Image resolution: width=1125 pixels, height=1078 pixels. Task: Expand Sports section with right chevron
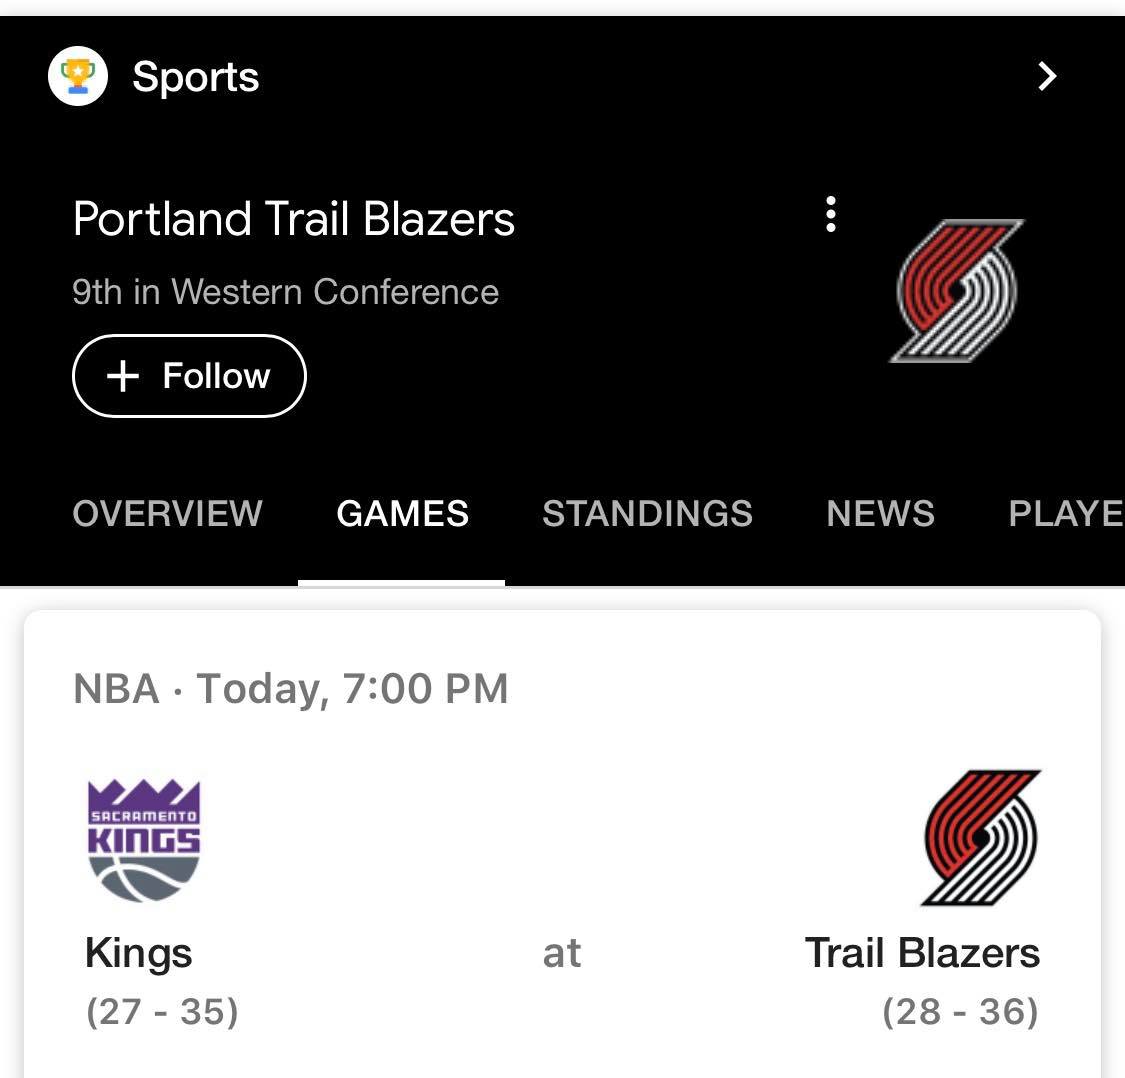tap(1048, 76)
